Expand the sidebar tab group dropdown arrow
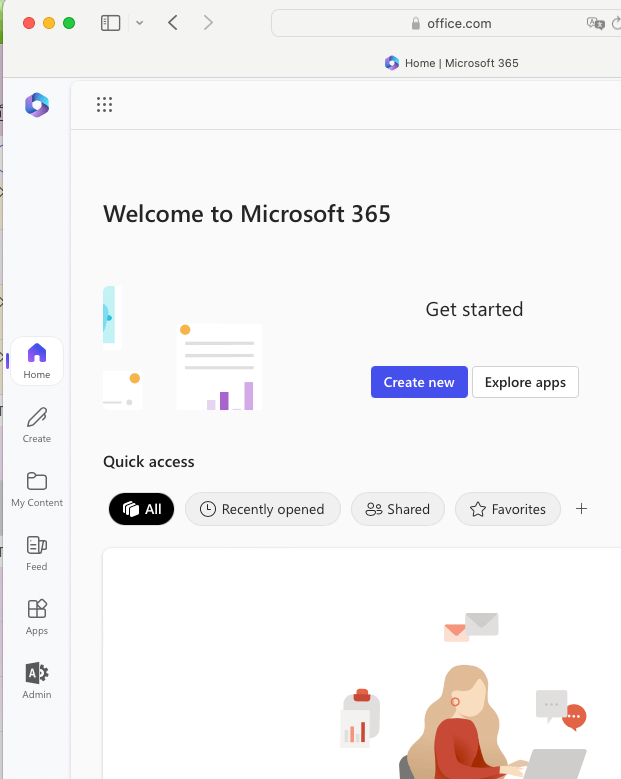This screenshot has width=621, height=779. tap(140, 23)
